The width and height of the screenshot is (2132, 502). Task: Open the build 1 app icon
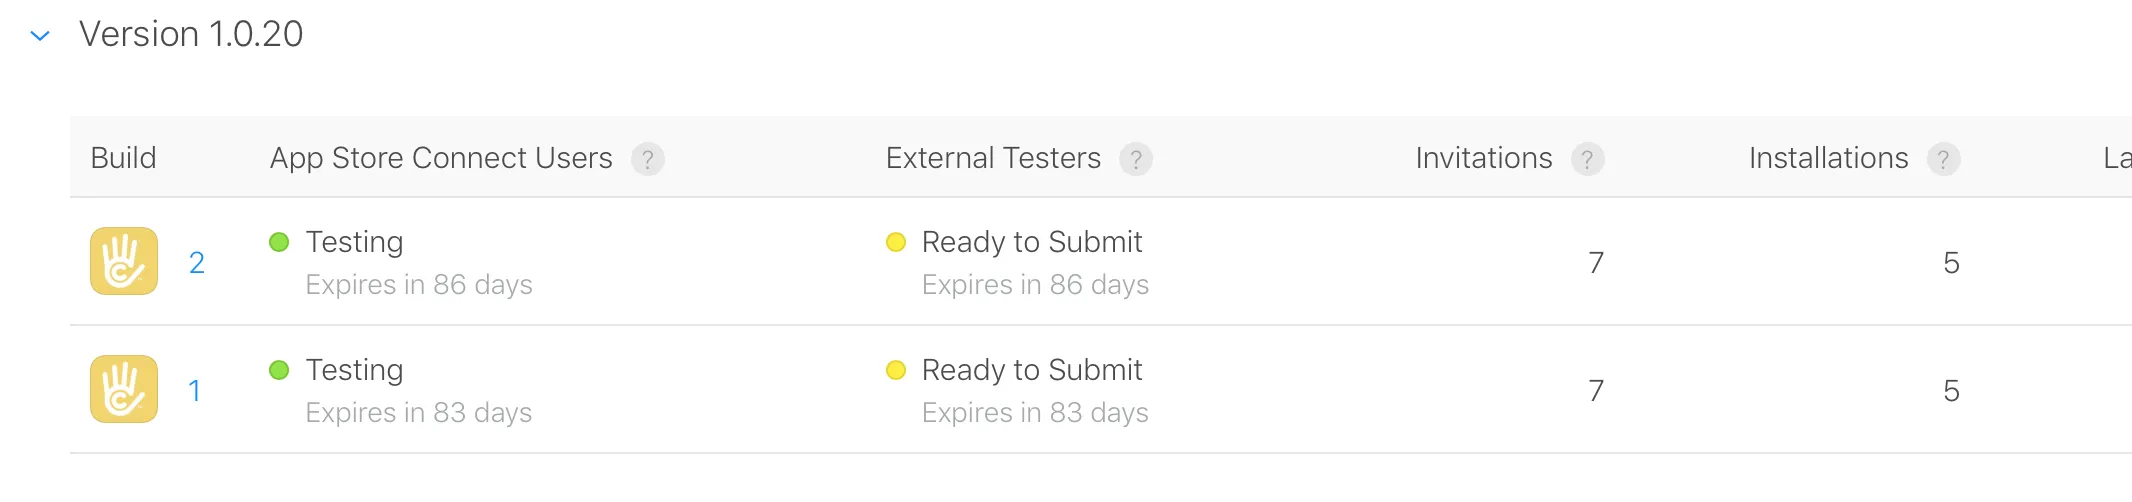[x=124, y=389]
